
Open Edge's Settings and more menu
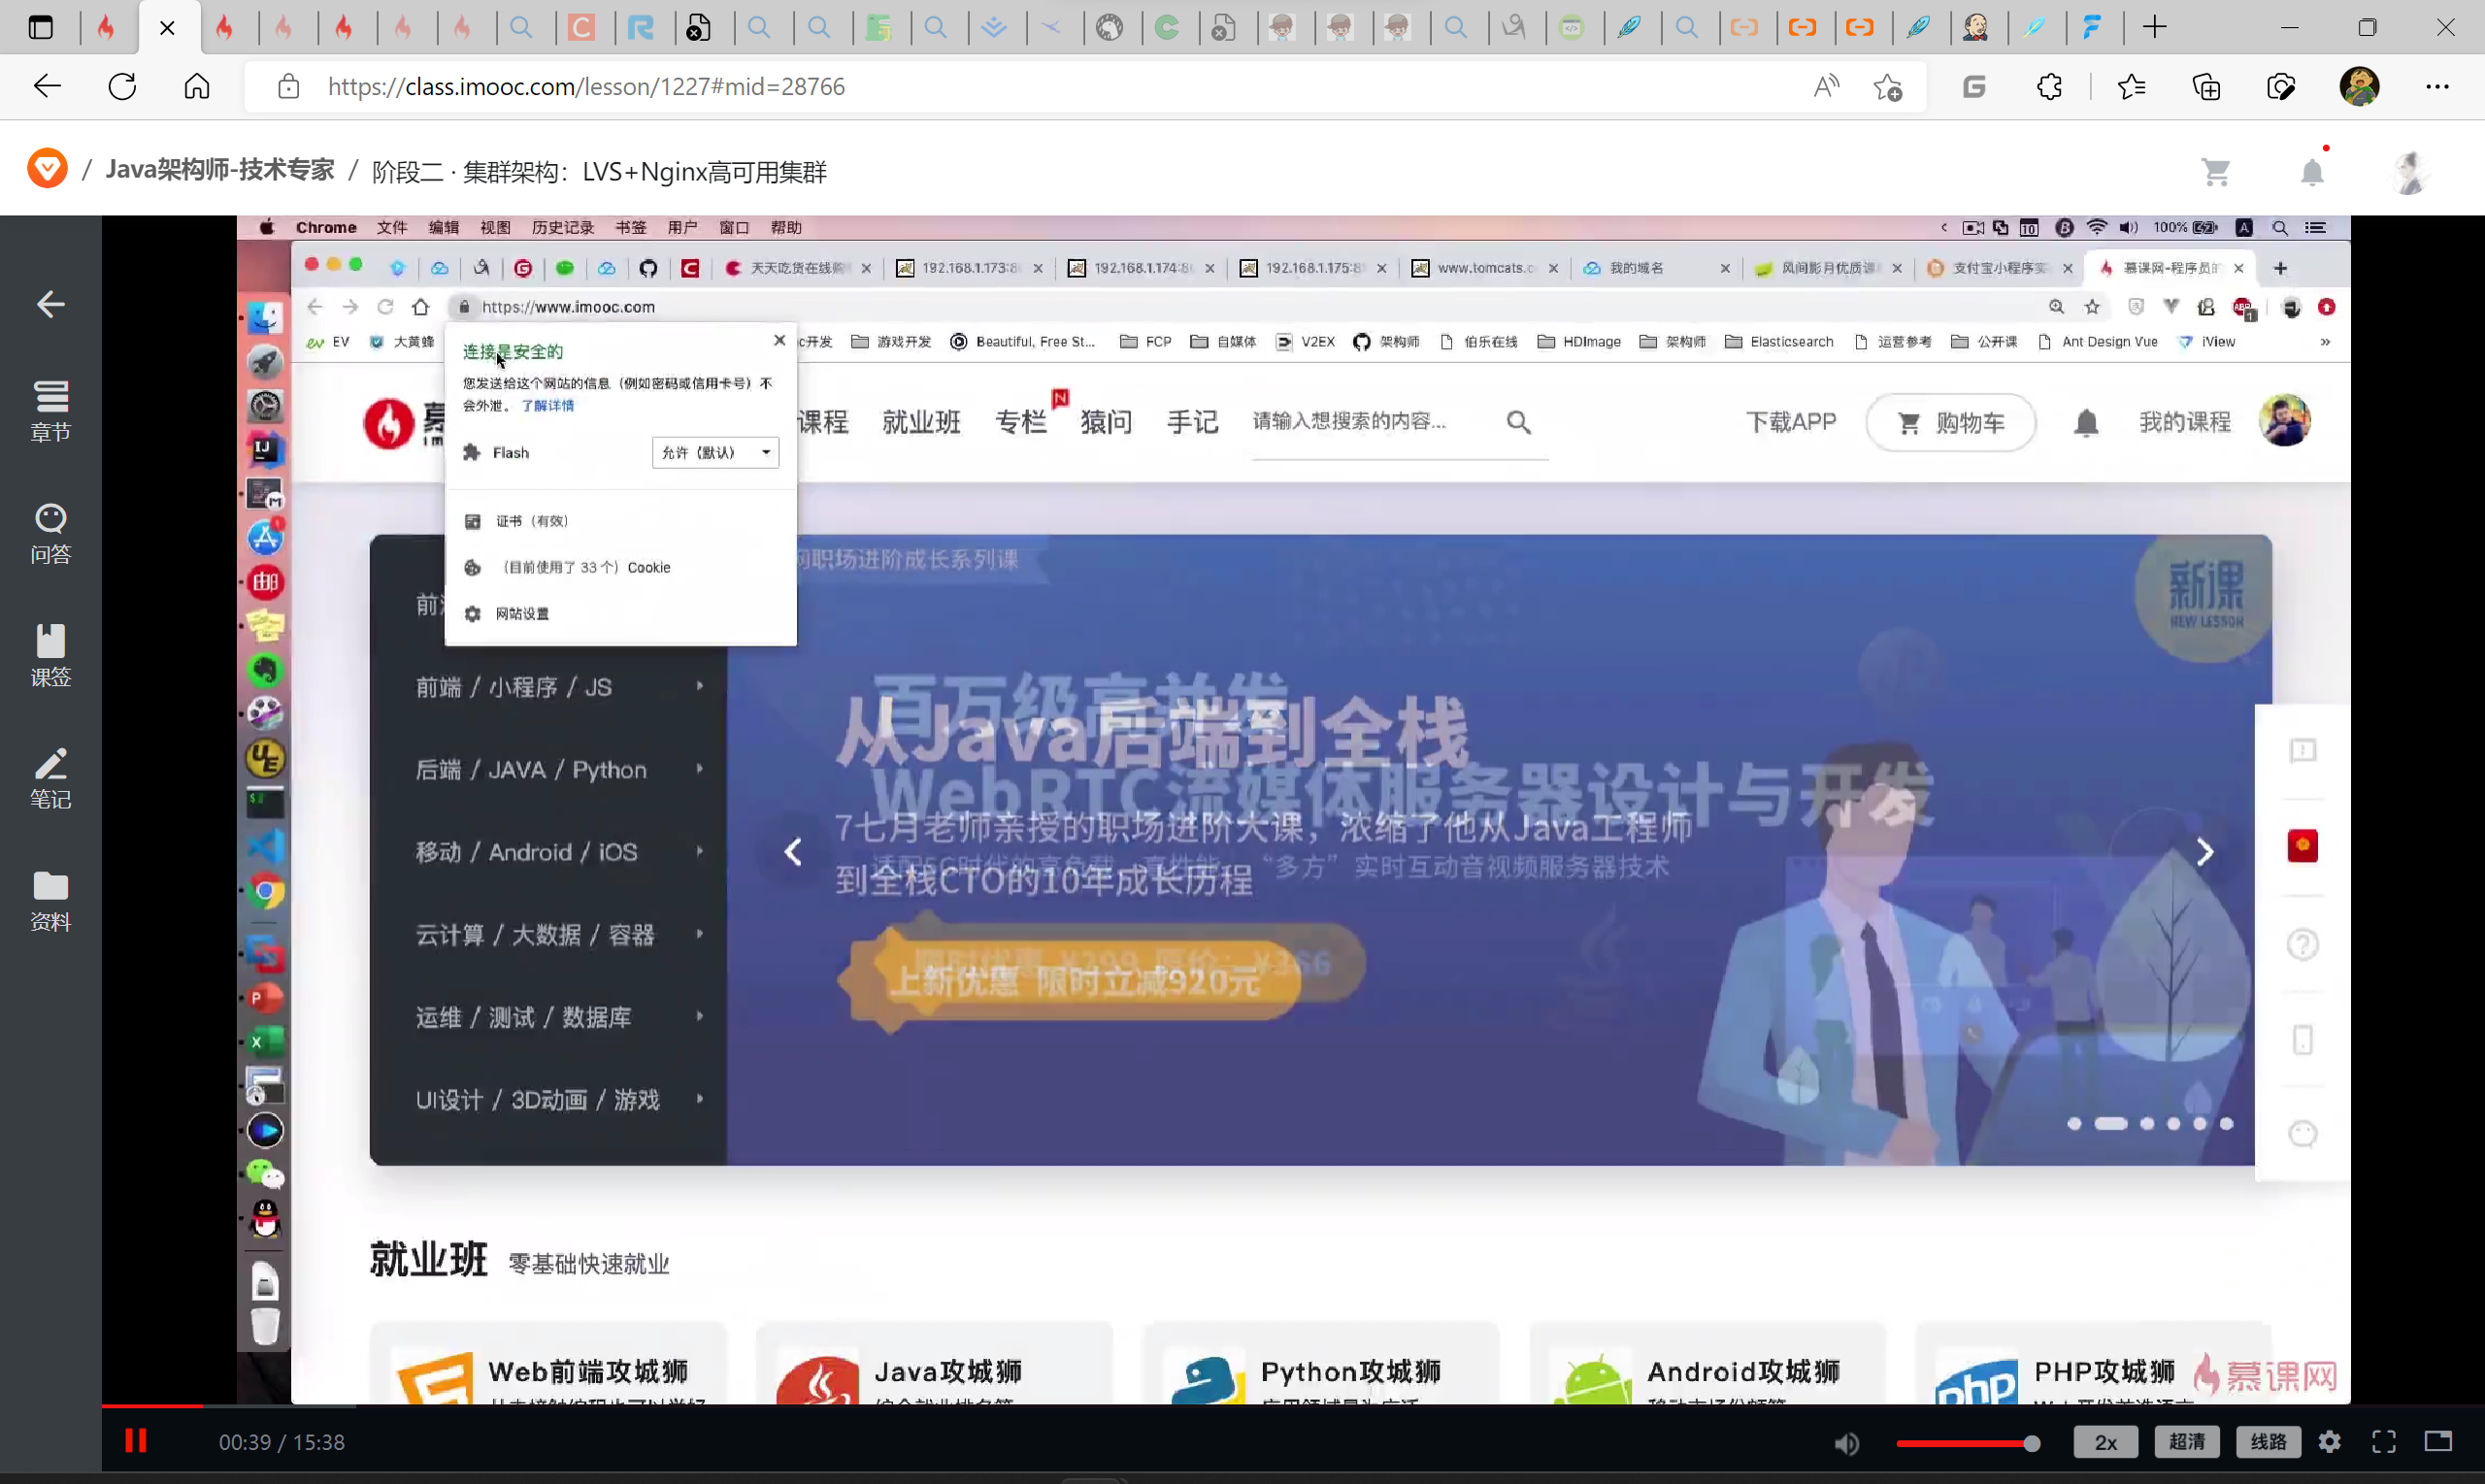[2440, 86]
